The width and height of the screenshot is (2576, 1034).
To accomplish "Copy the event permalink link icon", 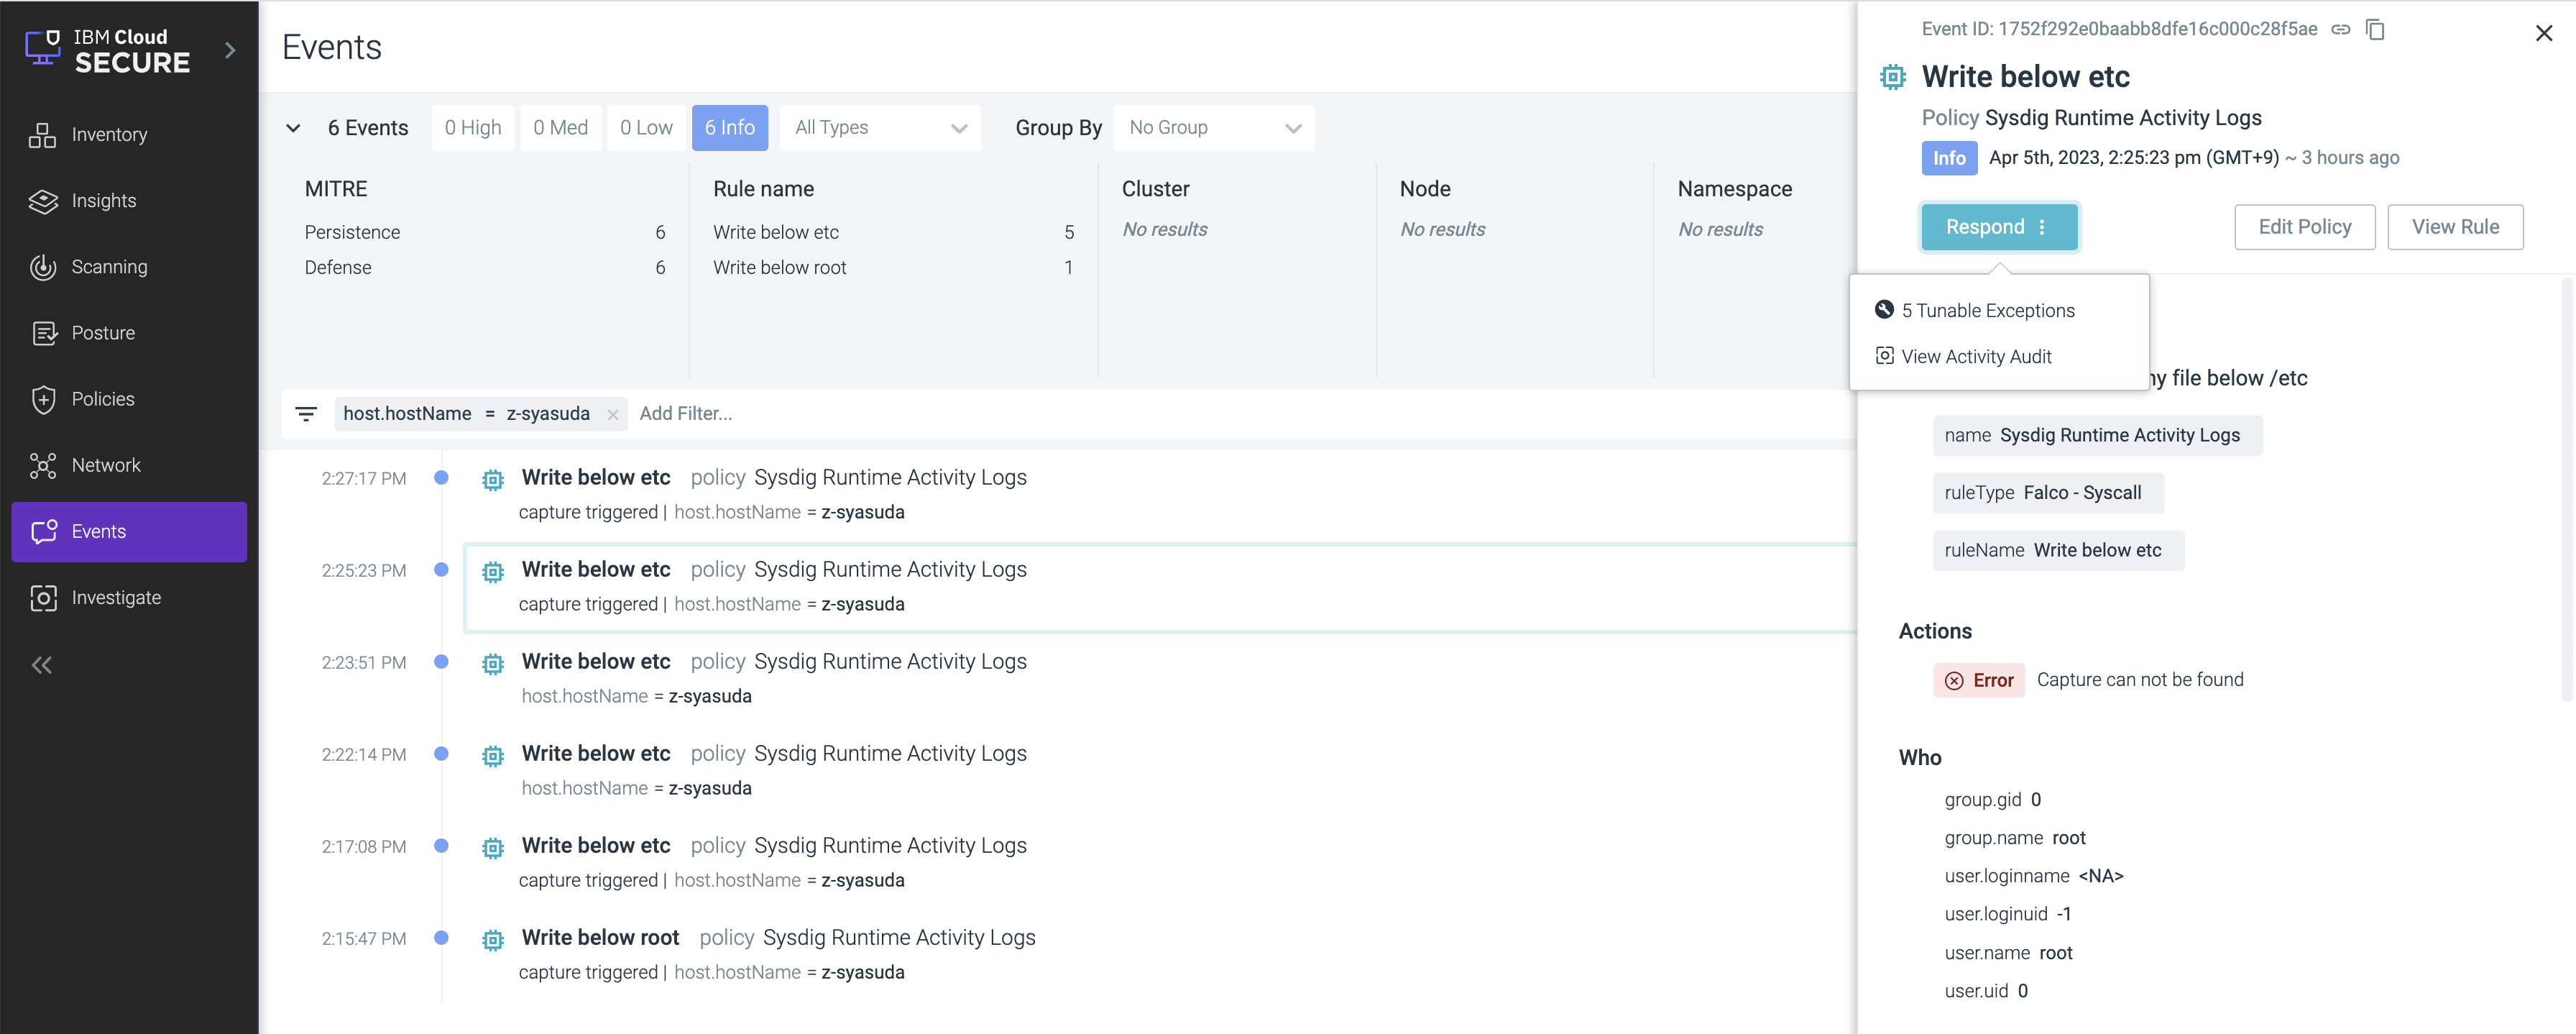I will point(2340,30).
